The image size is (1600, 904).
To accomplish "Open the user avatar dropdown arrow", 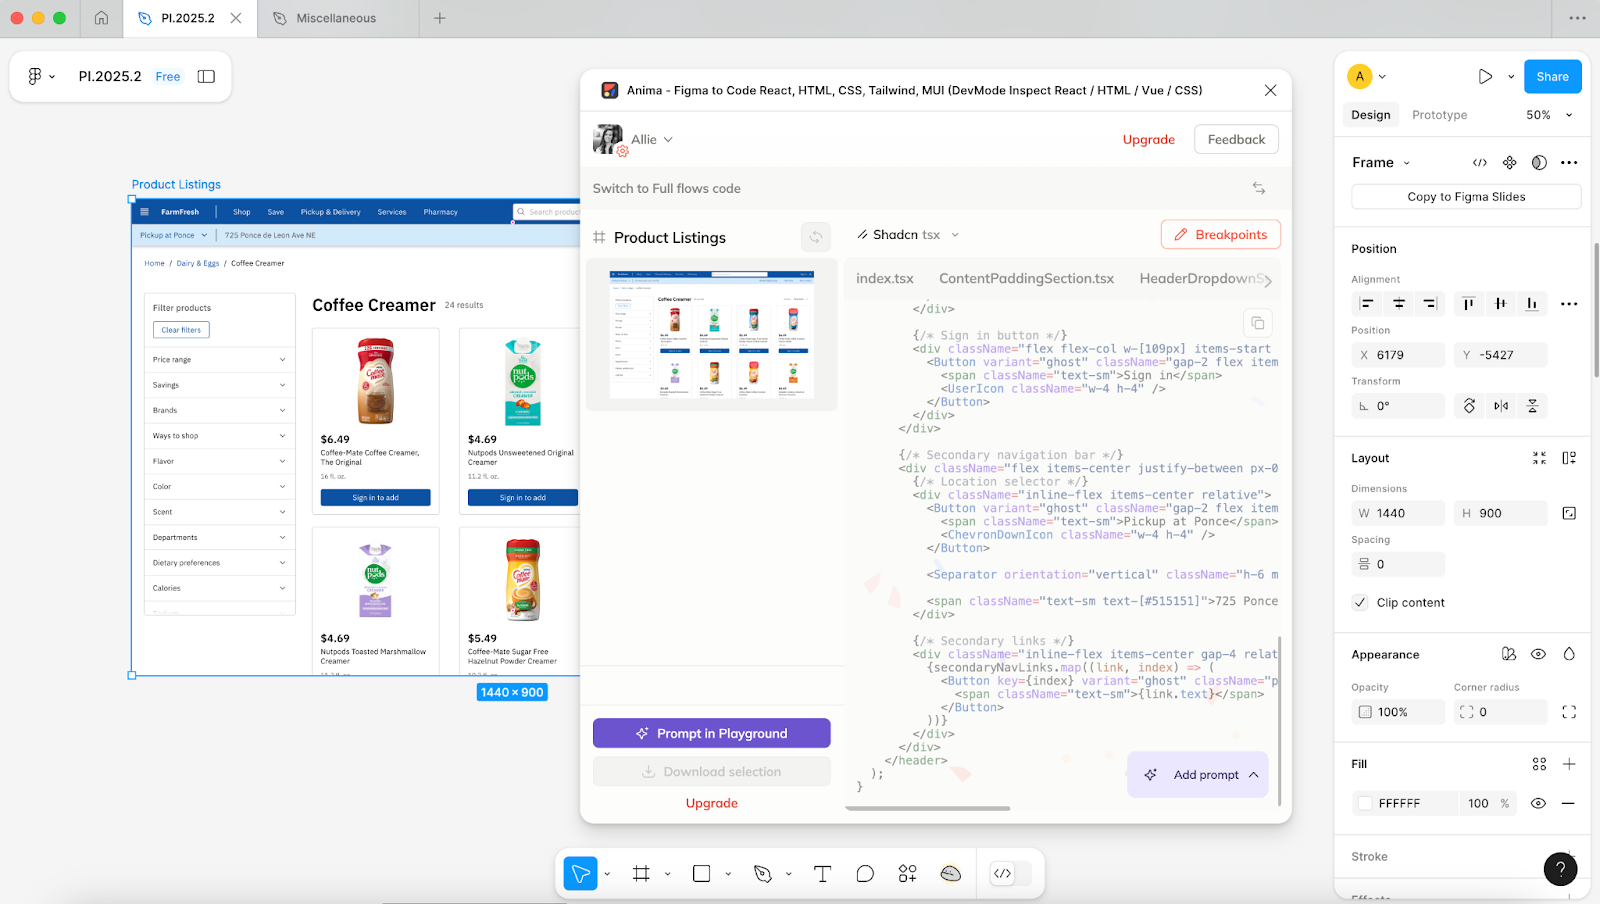I will [1383, 76].
